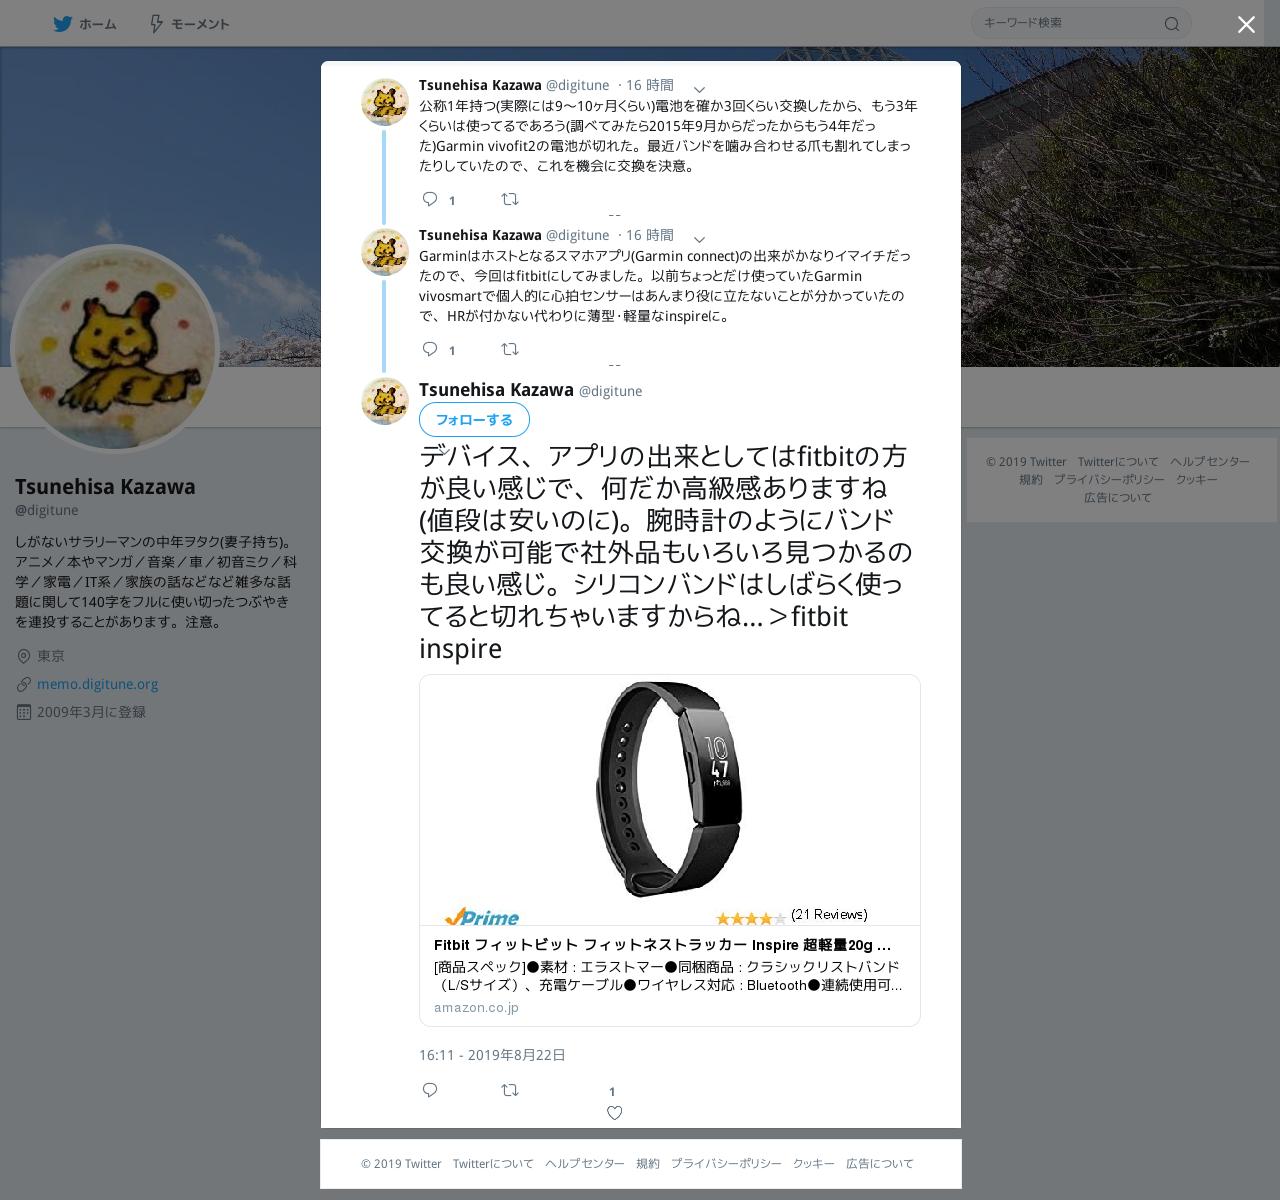The image size is (1280, 1200).
Task: Click the フォローする button
Action: coord(474,420)
